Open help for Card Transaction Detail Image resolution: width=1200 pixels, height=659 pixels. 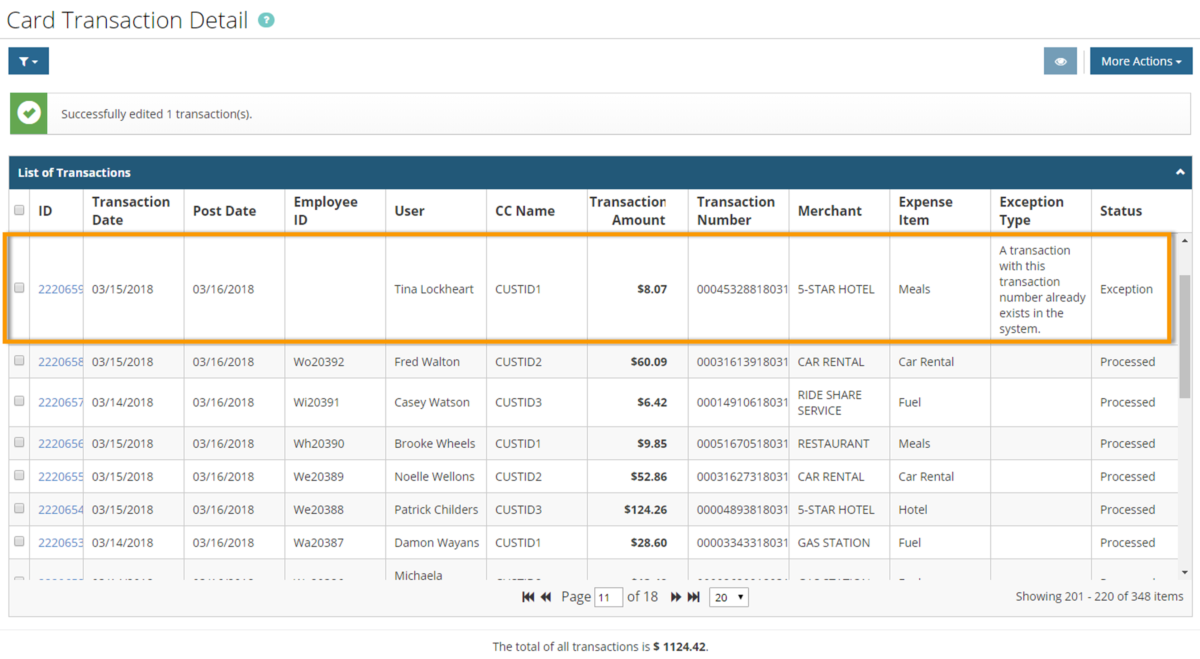pos(265,19)
